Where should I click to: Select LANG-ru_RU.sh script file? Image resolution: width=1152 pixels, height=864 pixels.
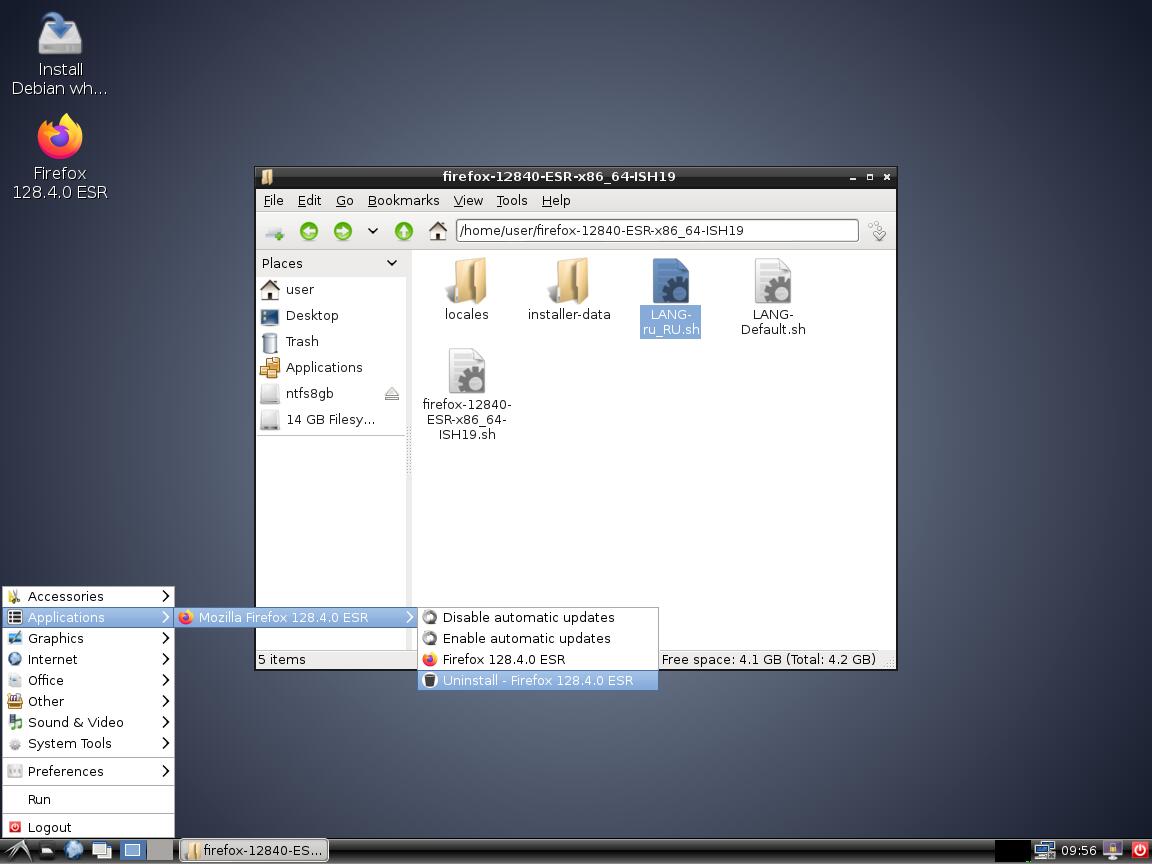click(670, 297)
